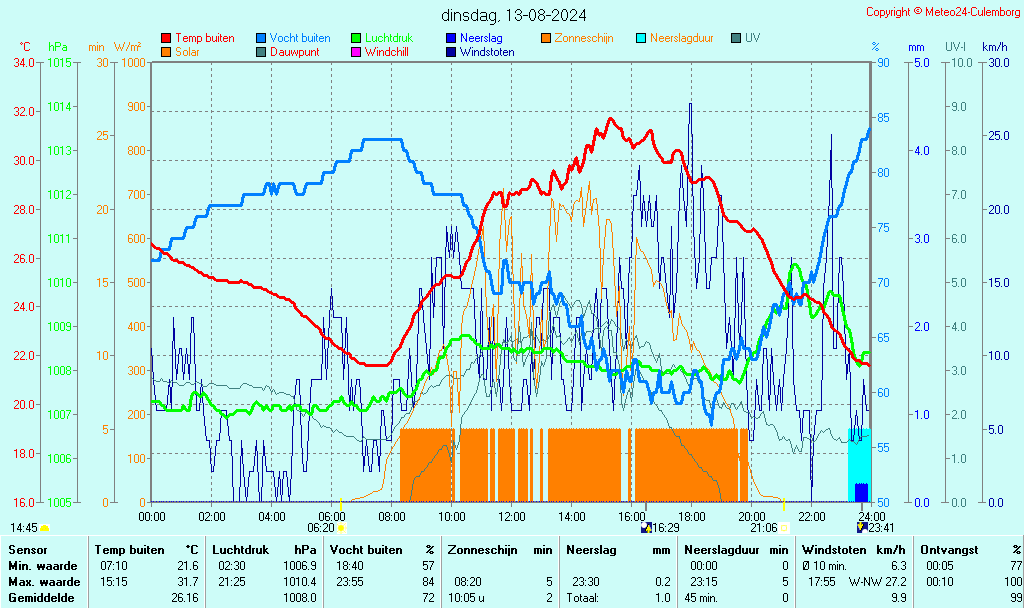1026x608 pixels.
Task: Click the orange Solar legend square
Action: [166, 52]
